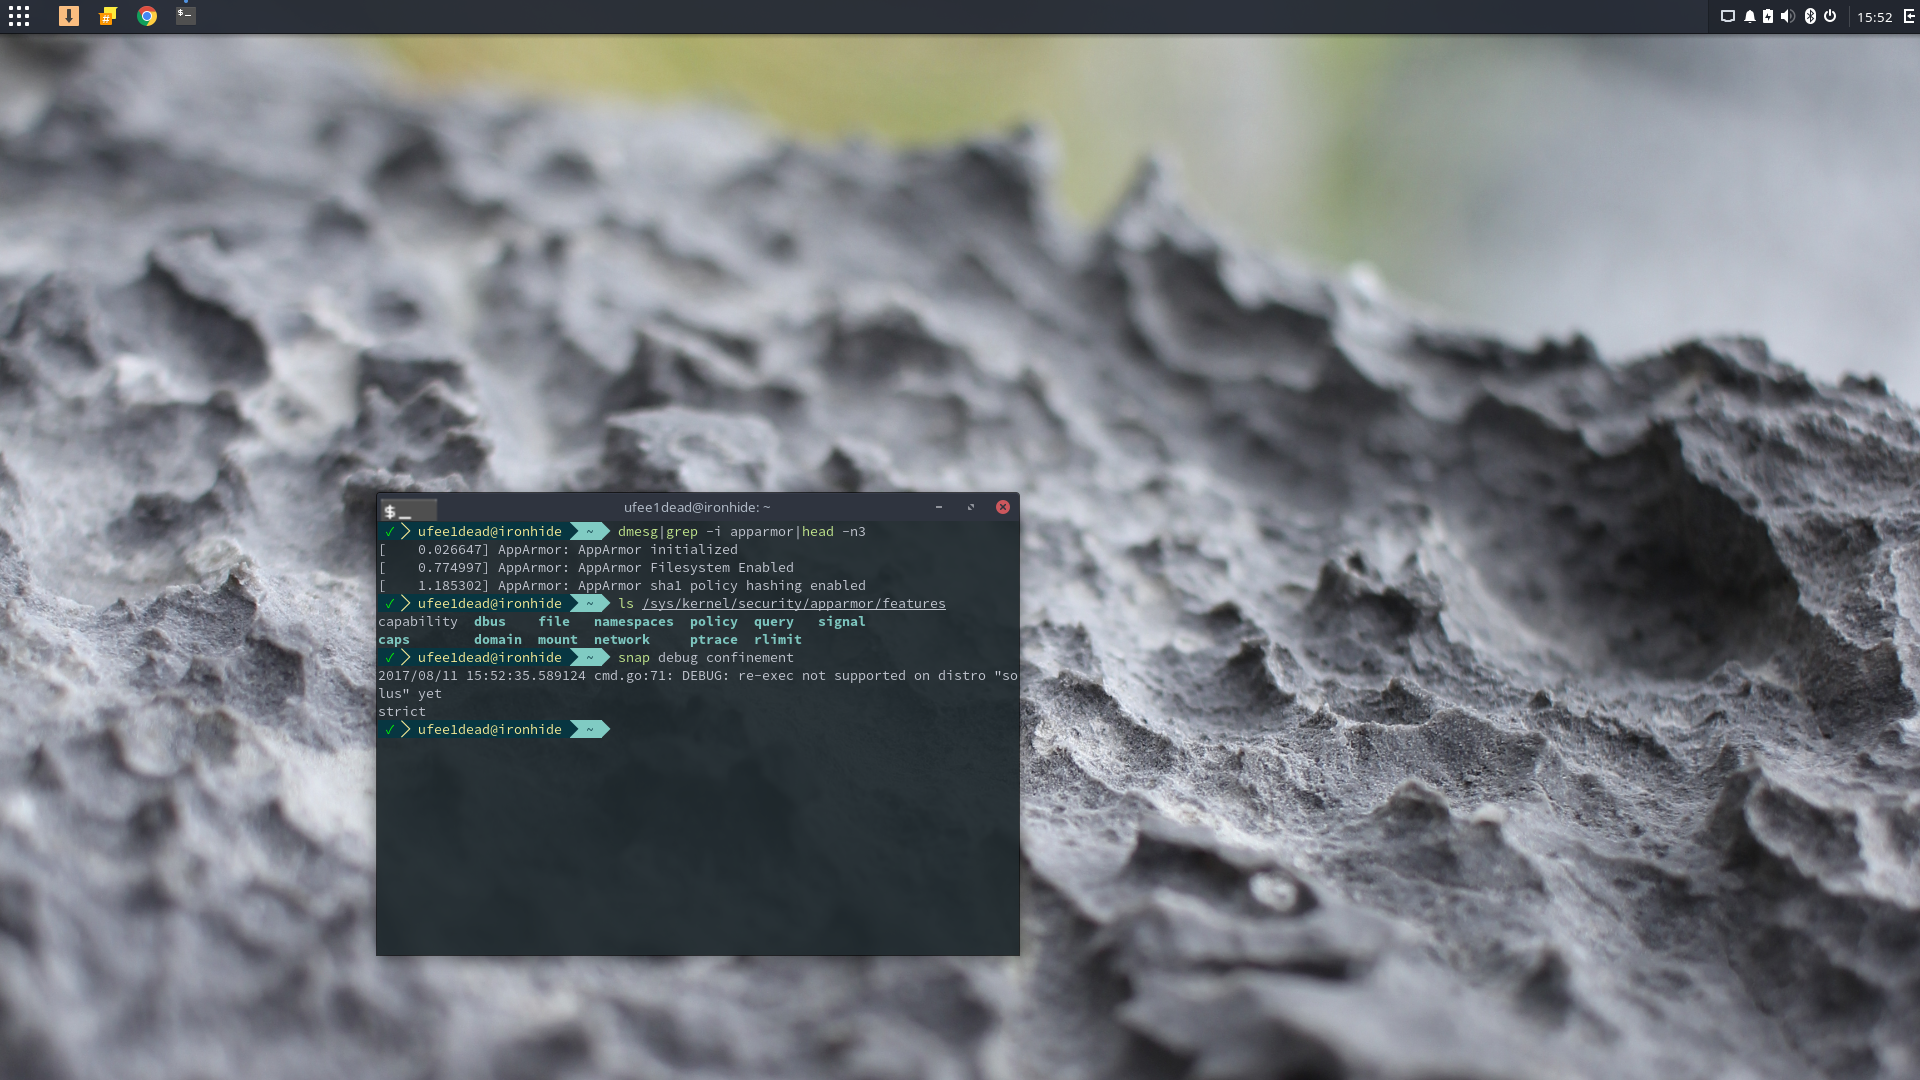Image resolution: width=1920 pixels, height=1080 pixels.
Task: Open the power session icon
Action: pos(1830,16)
